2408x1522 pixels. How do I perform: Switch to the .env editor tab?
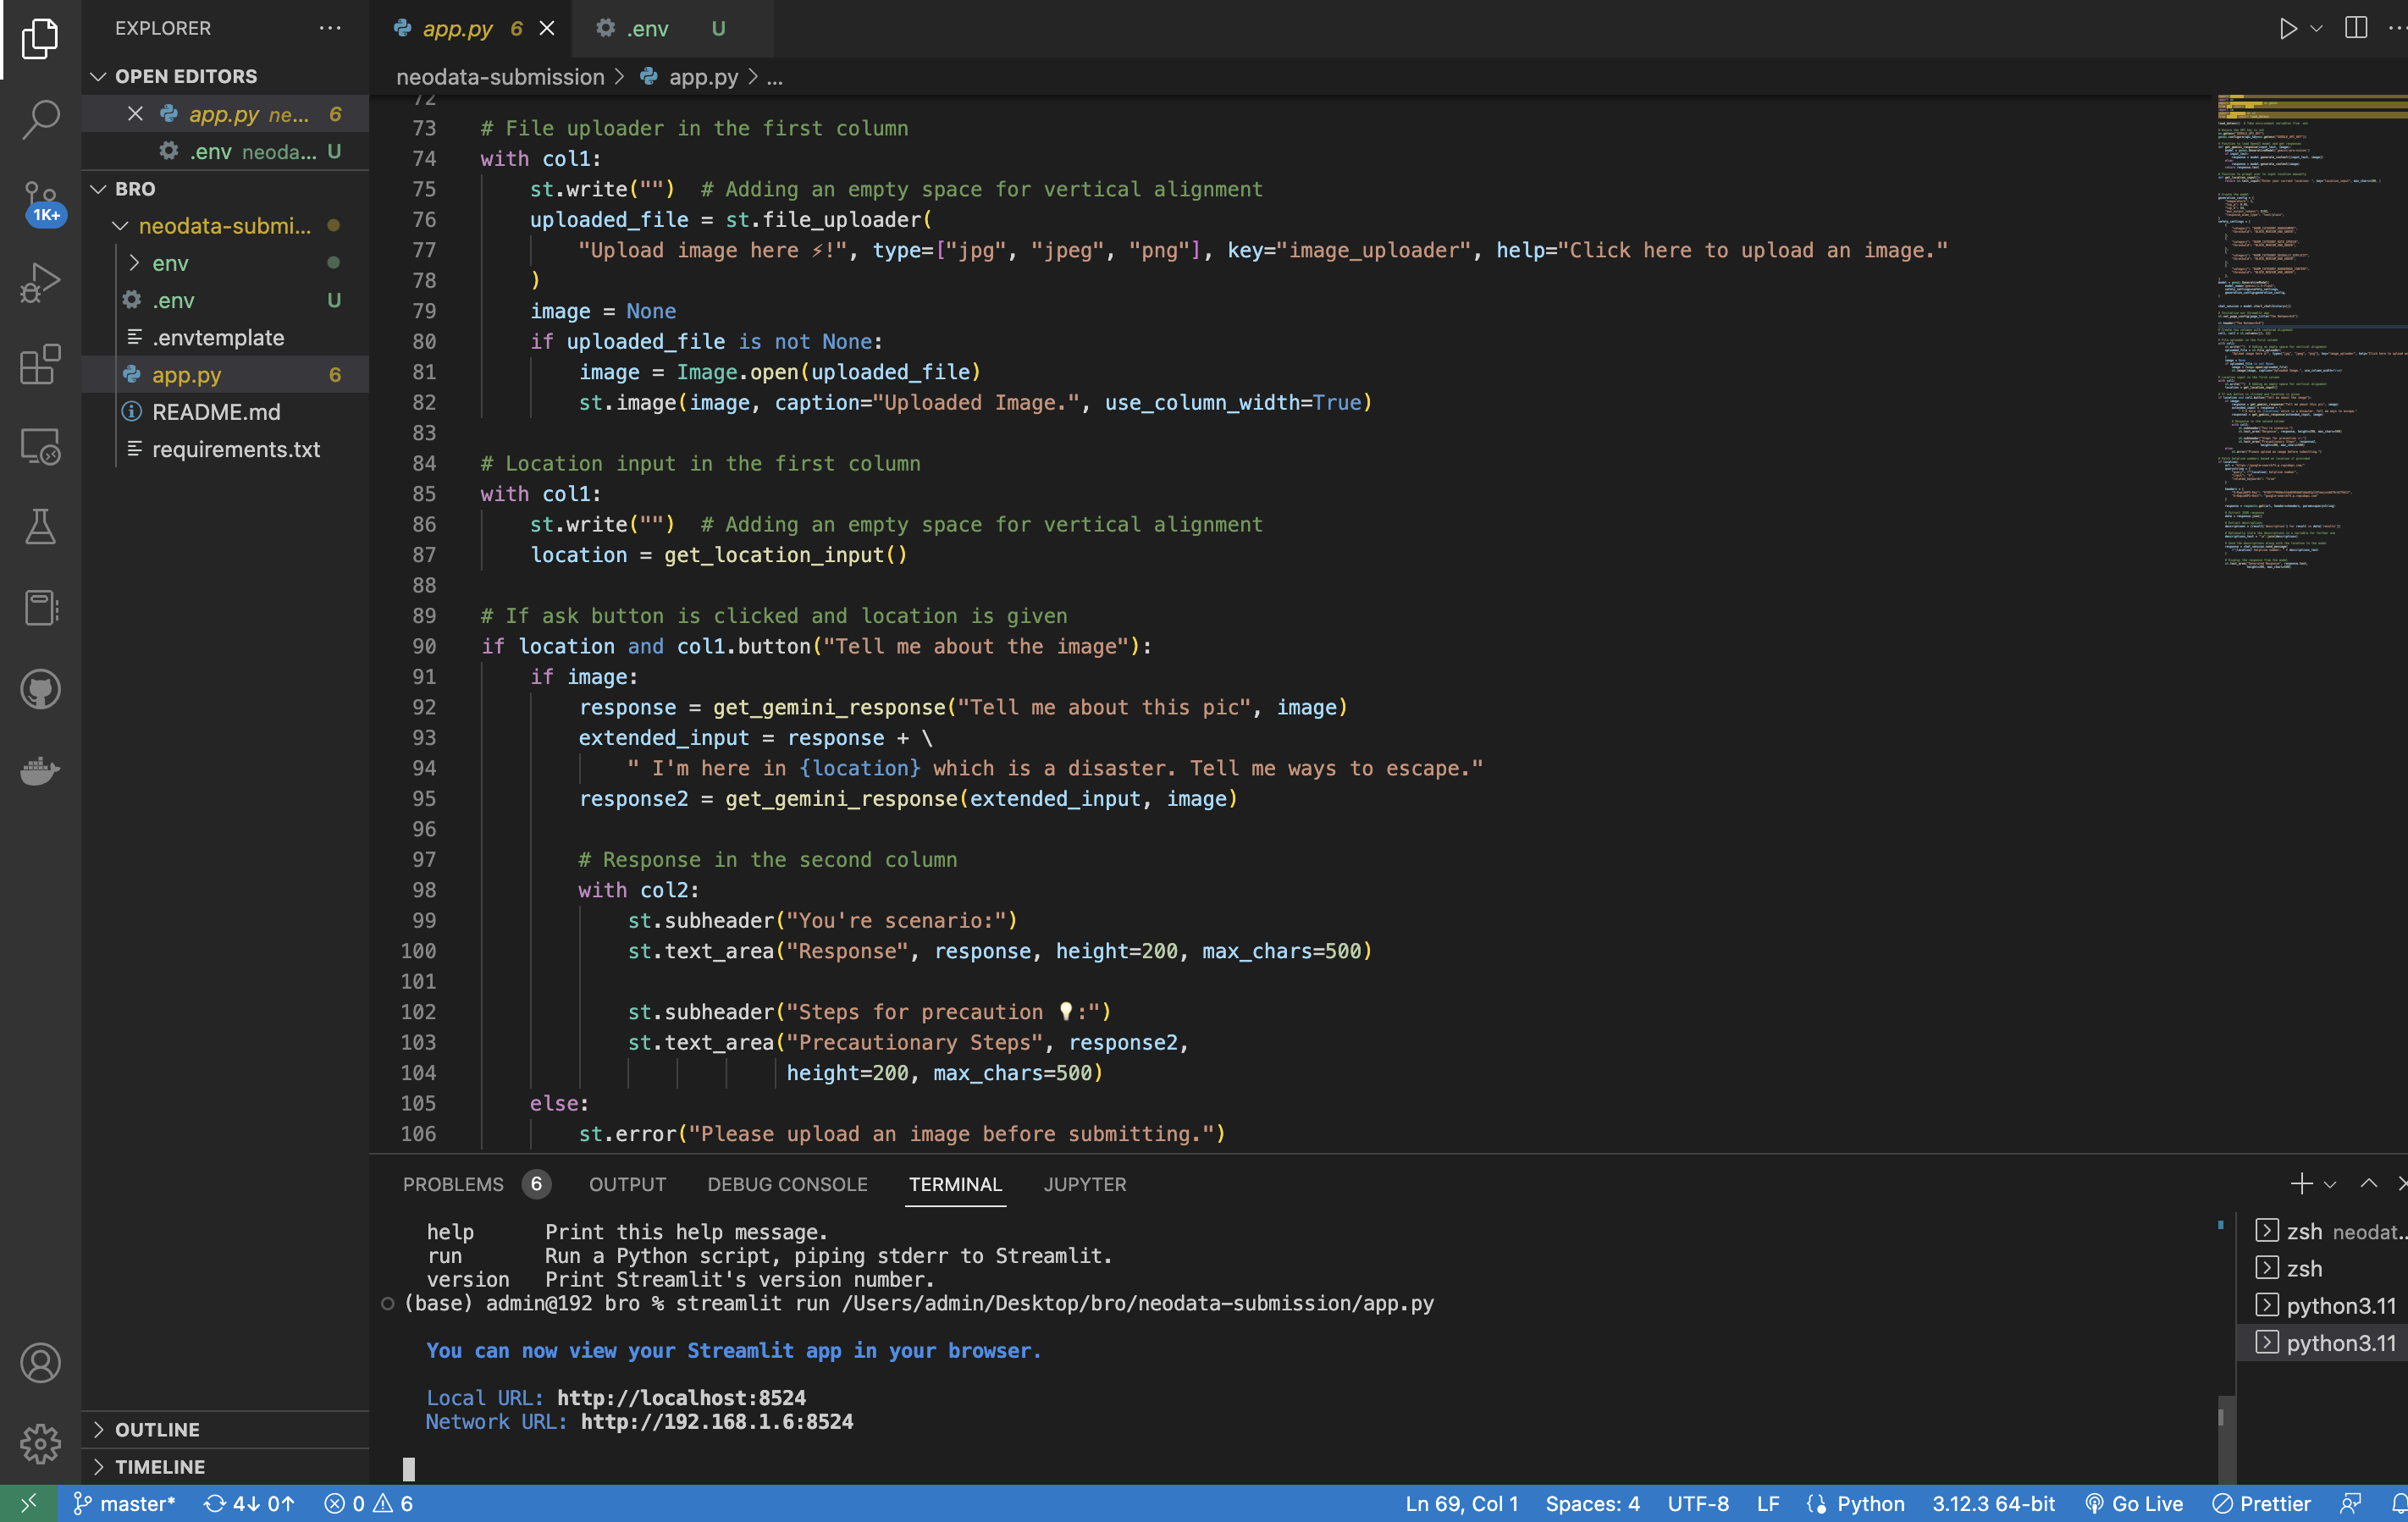pos(647,29)
